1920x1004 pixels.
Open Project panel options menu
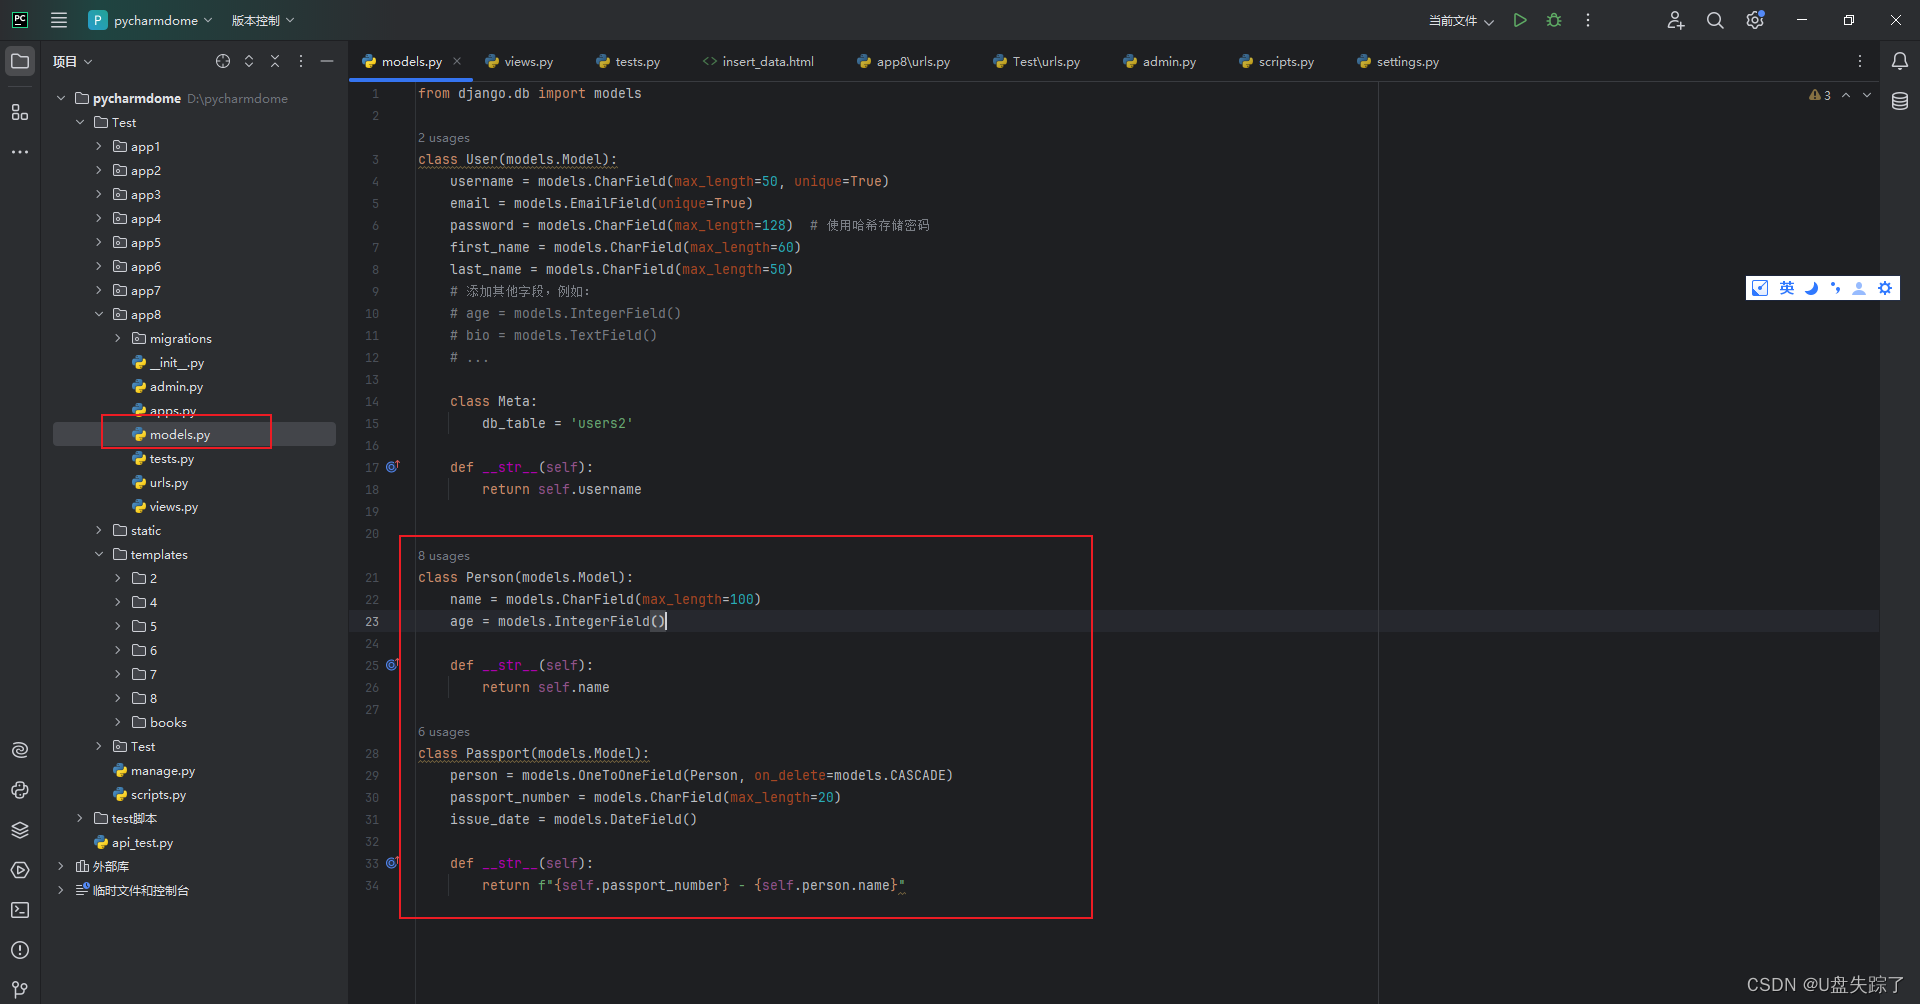301,61
